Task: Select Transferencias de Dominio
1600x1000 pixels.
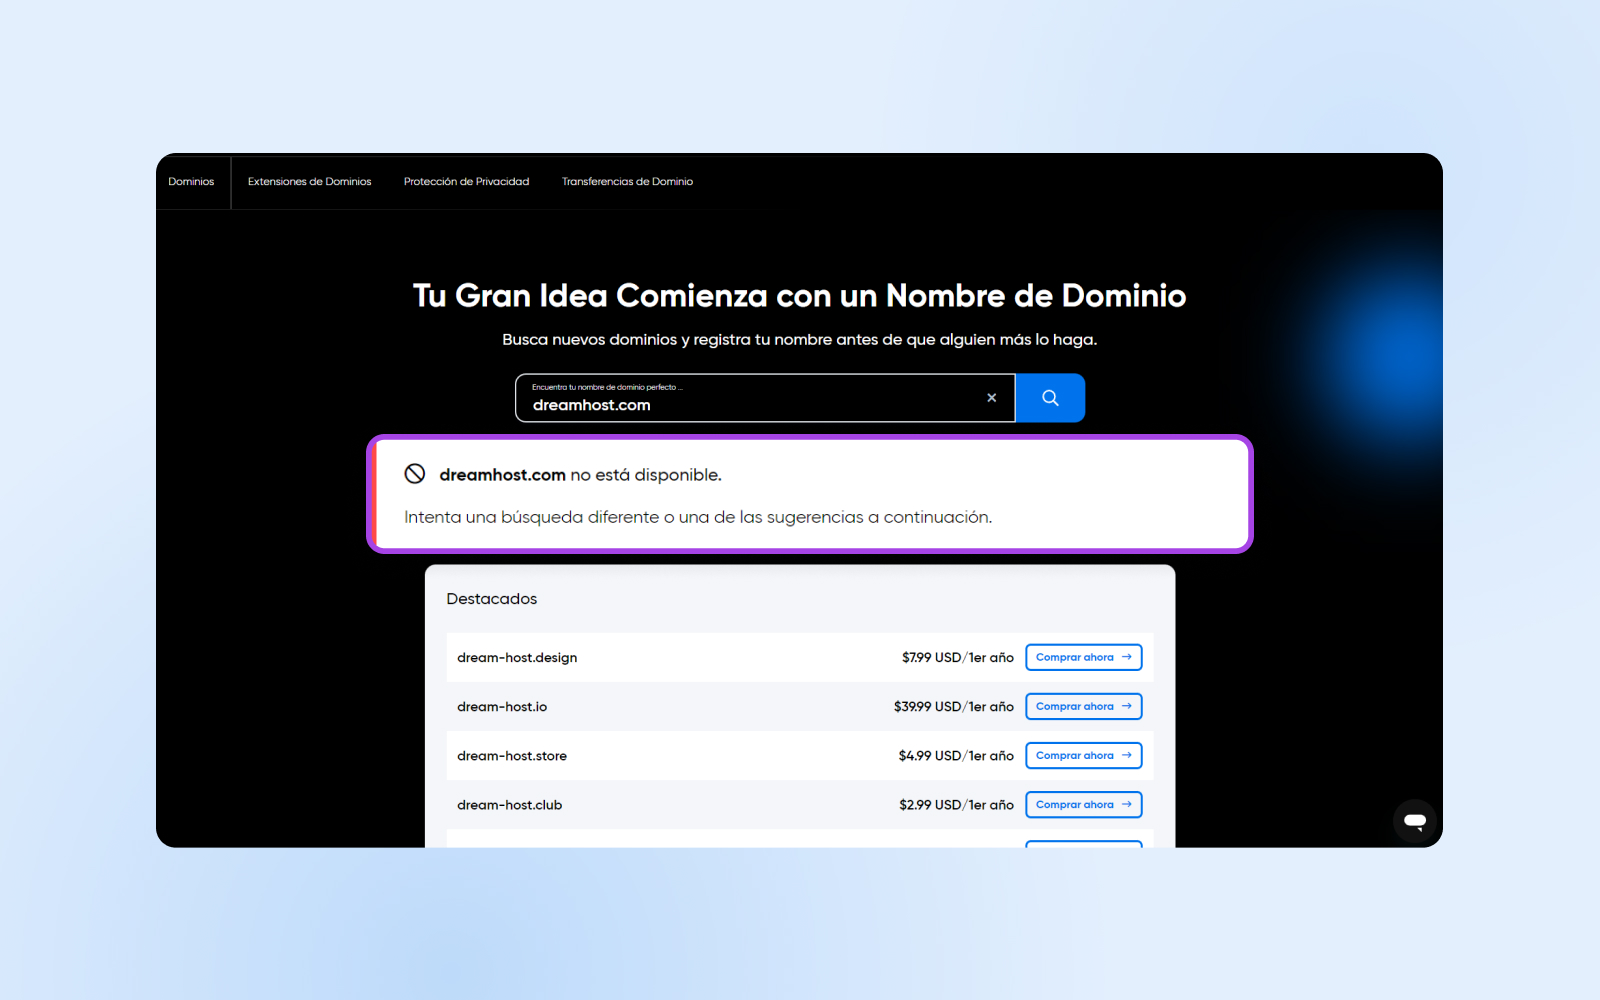Action: (x=627, y=182)
